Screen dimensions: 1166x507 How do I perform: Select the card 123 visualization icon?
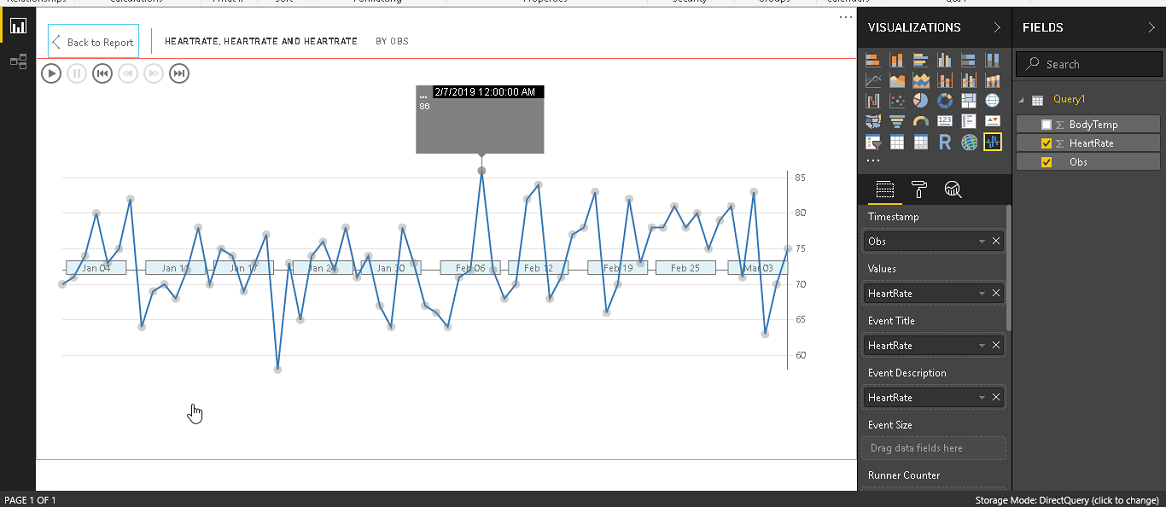[944, 121]
